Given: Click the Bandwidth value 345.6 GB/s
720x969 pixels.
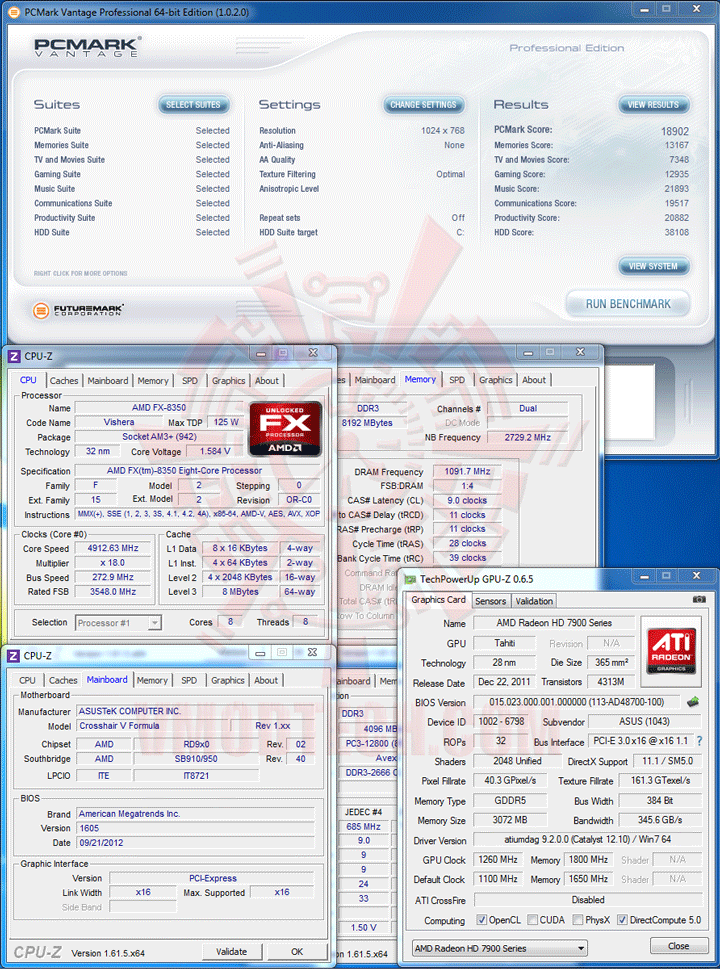Looking at the screenshot, I should pos(661,820).
